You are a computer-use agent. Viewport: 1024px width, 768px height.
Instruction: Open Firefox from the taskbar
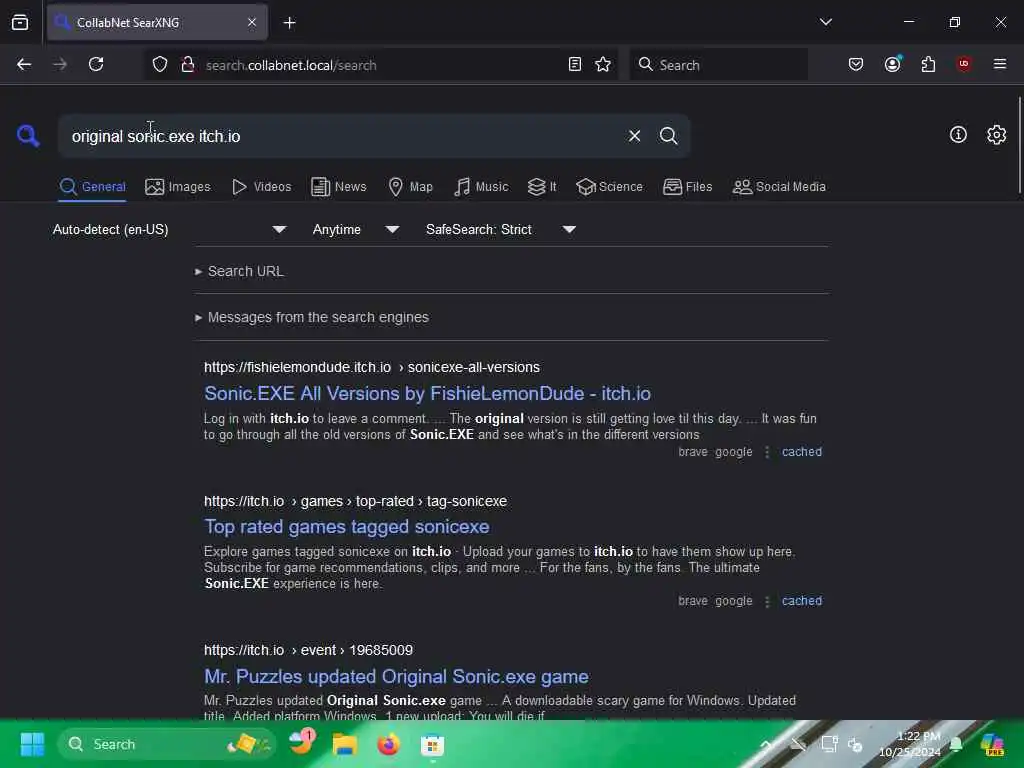tap(389, 744)
